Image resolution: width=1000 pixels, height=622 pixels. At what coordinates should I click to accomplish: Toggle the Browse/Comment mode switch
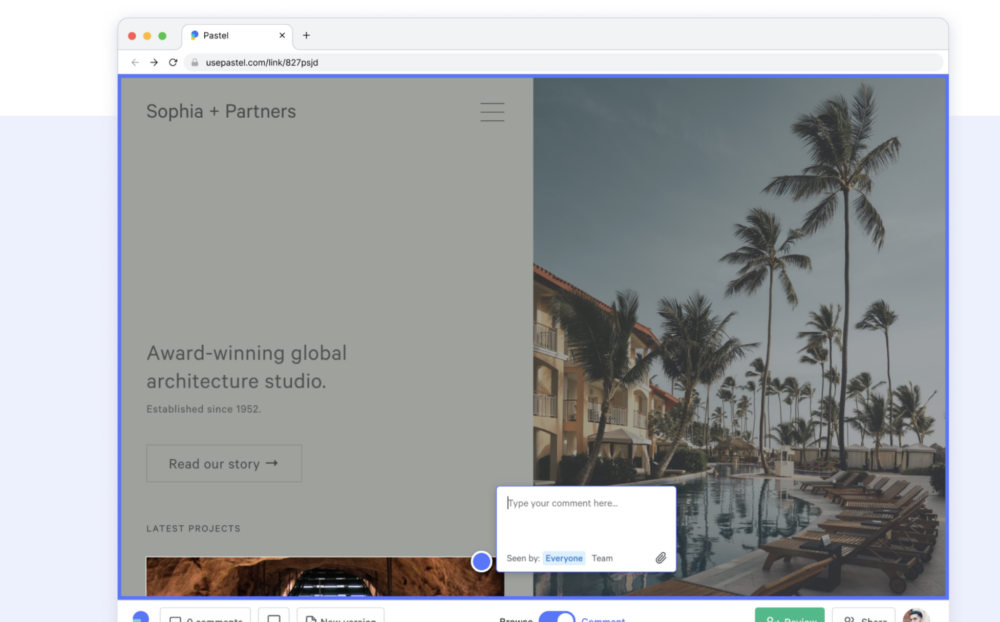557,617
